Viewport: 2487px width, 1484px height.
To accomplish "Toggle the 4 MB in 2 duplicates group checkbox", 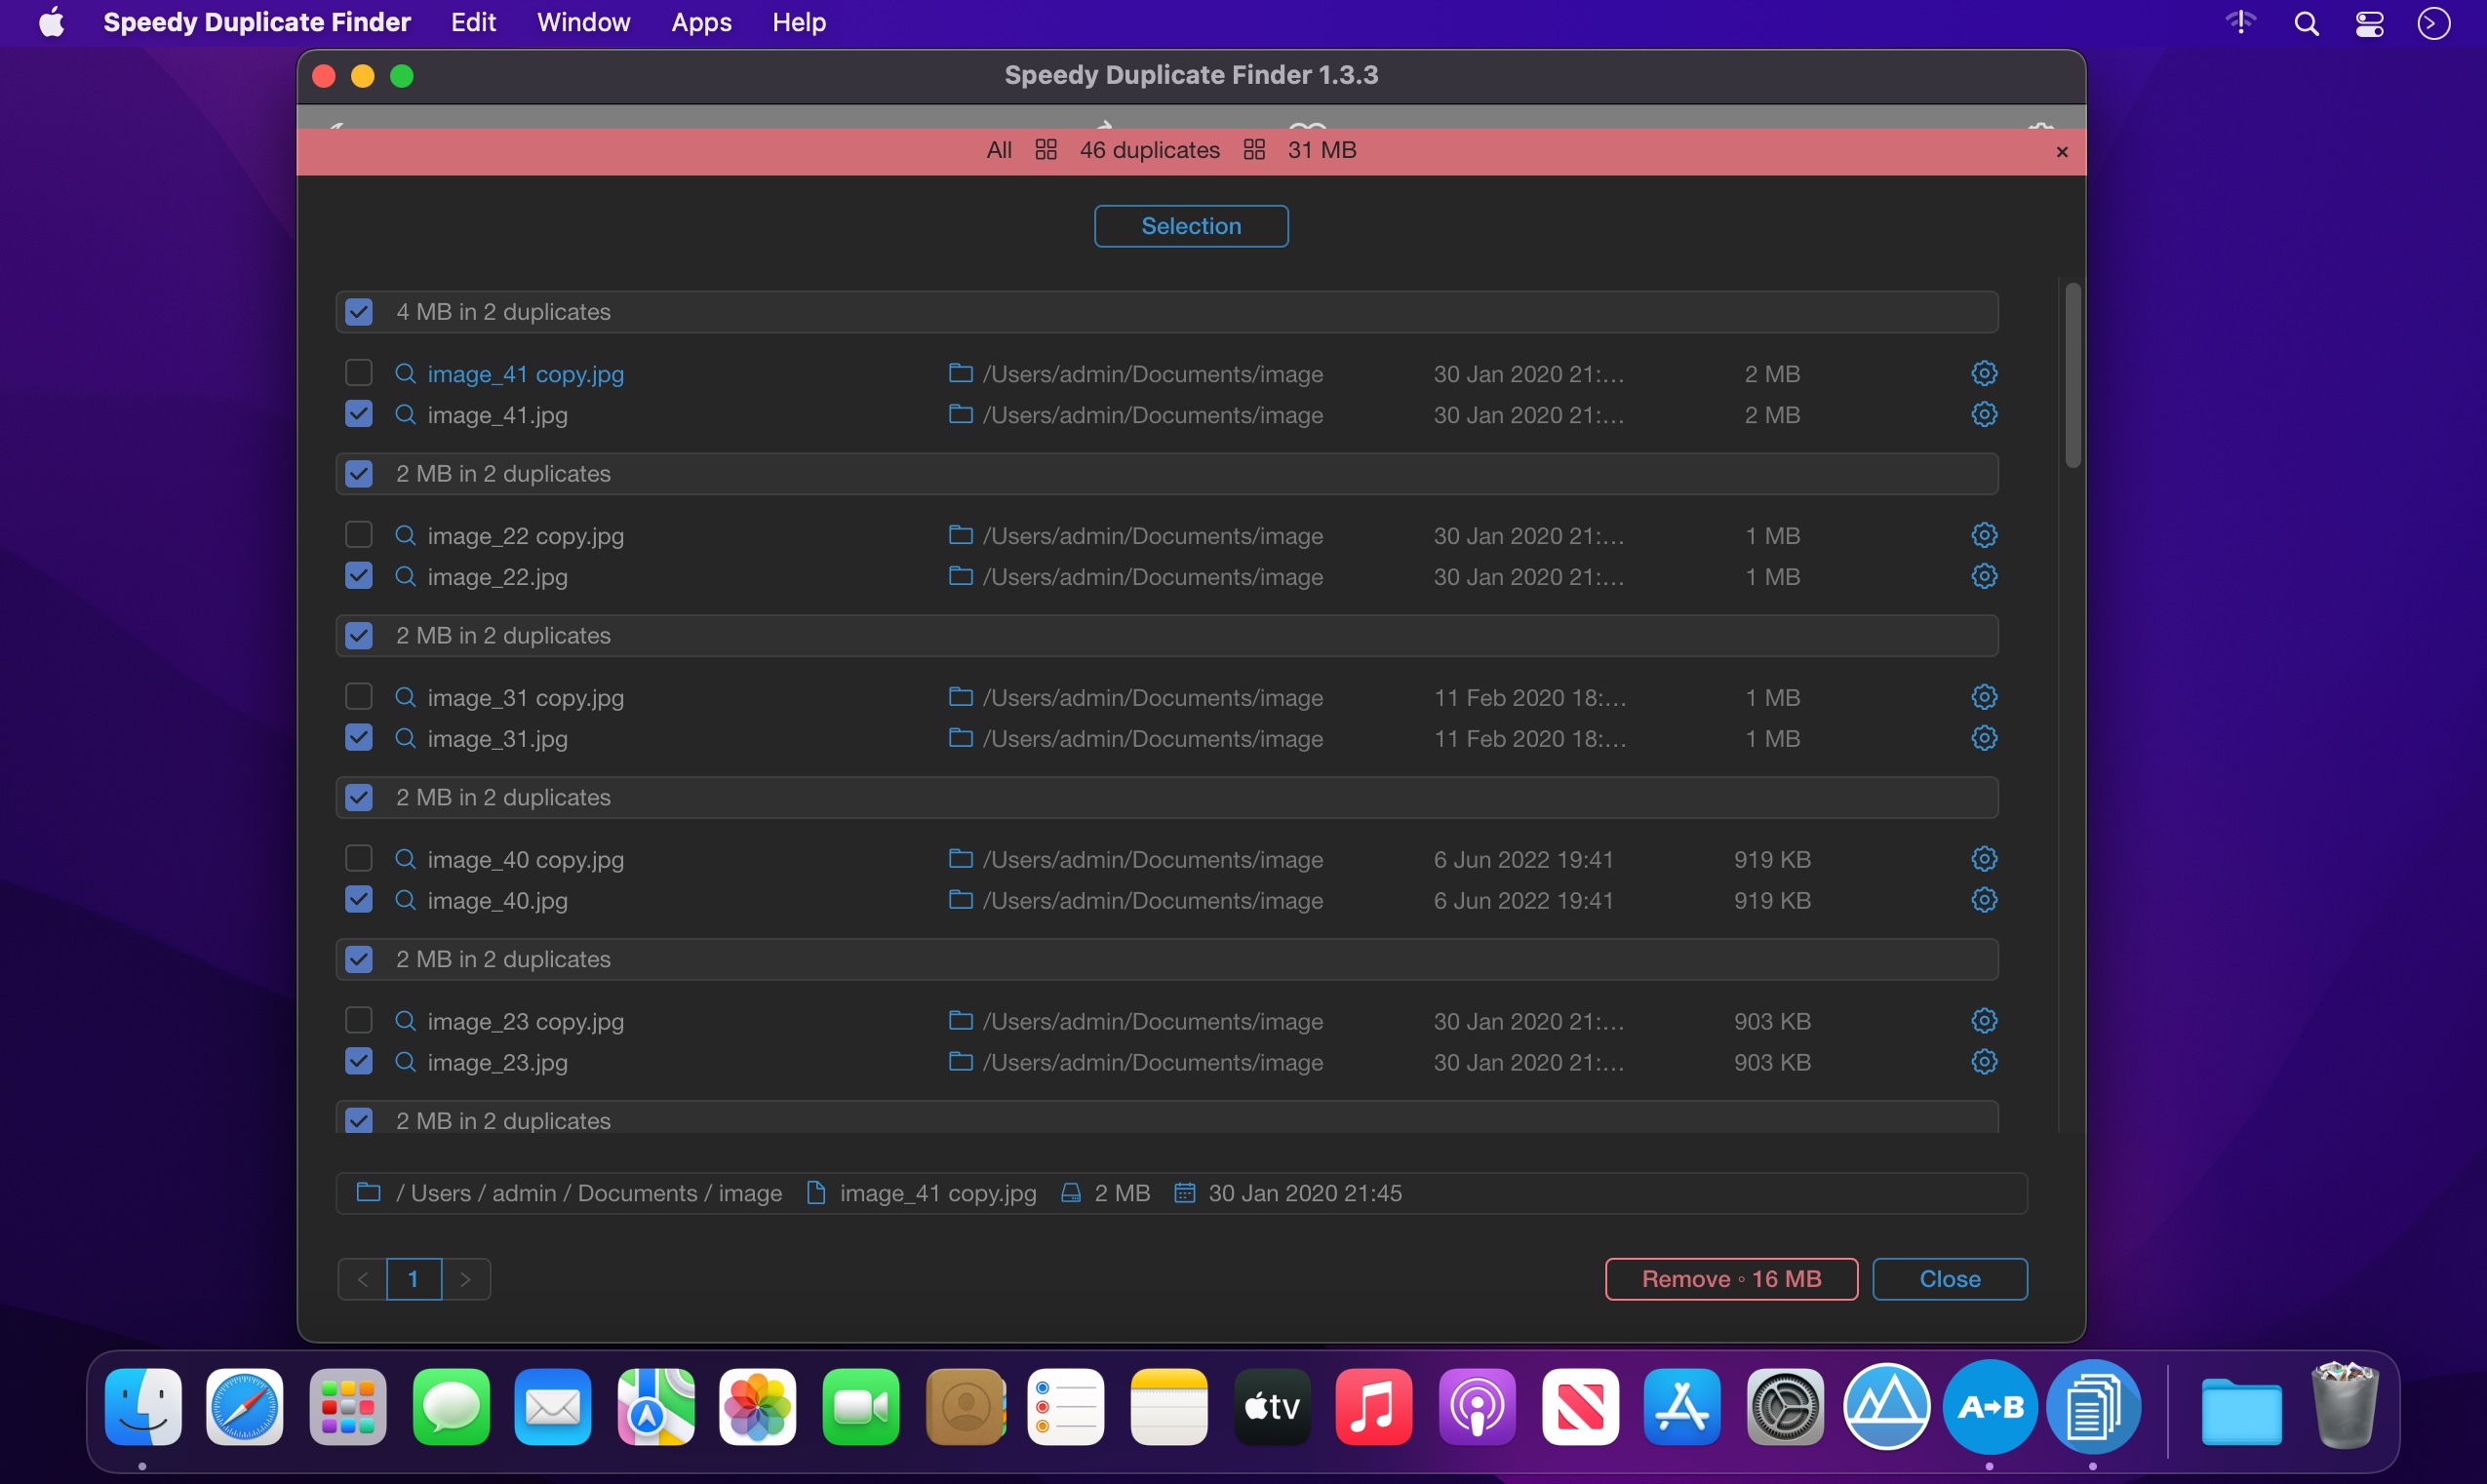I will [x=358, y=312].
